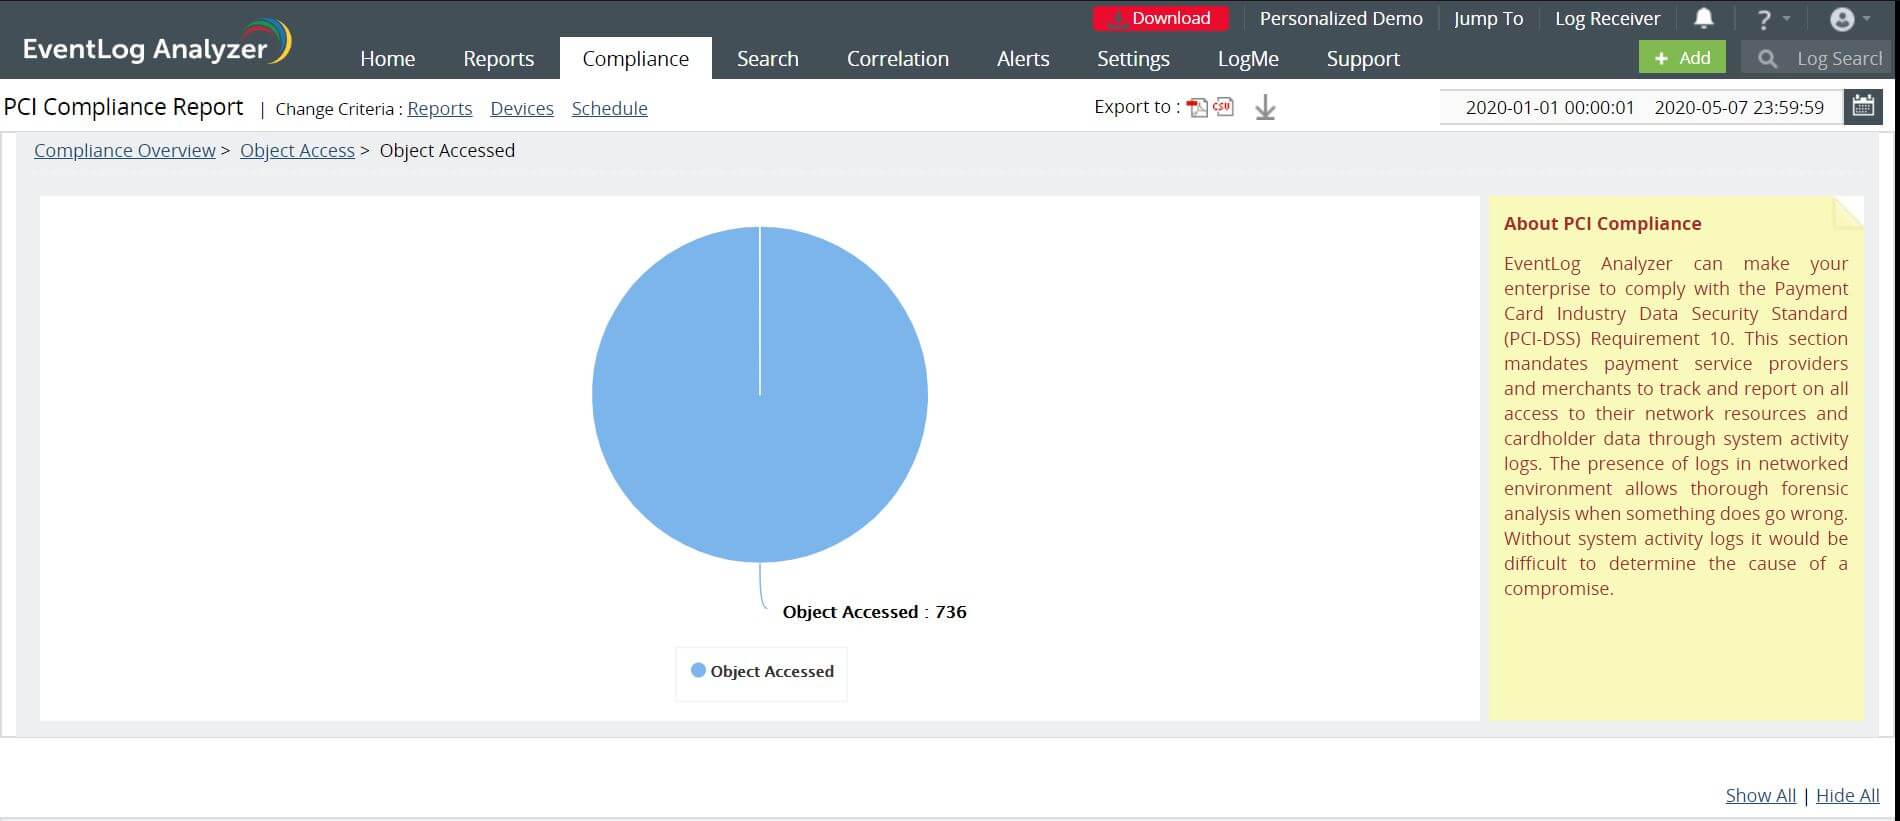Click the Show All link
1900x821 pixels.
(x=1761, y=795)
